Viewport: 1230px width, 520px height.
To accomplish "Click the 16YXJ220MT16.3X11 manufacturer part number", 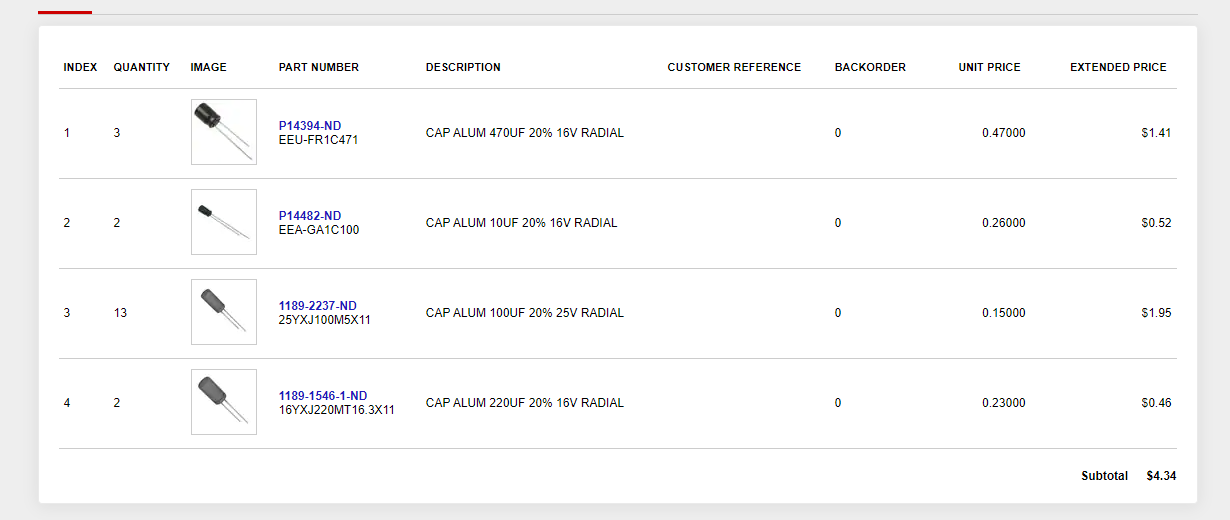I will point(336,410).
